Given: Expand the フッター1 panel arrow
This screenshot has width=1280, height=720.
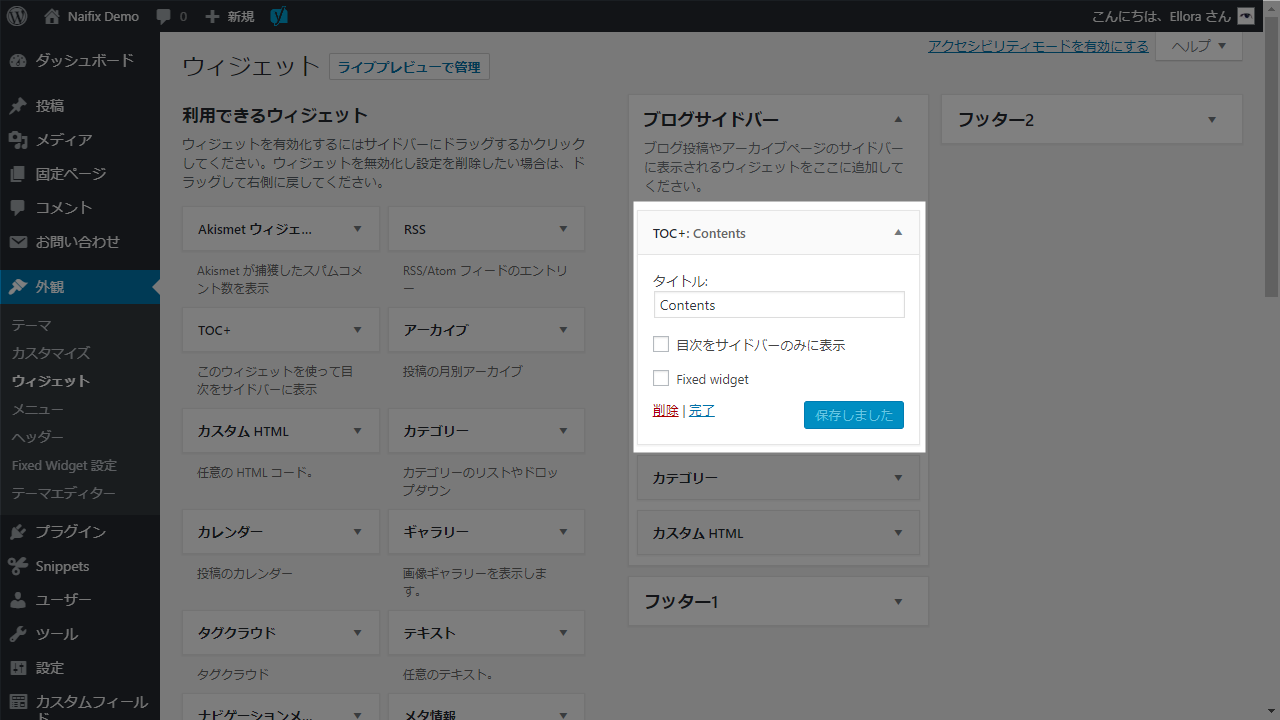Looking at the screenshot, I should point(898,602).
